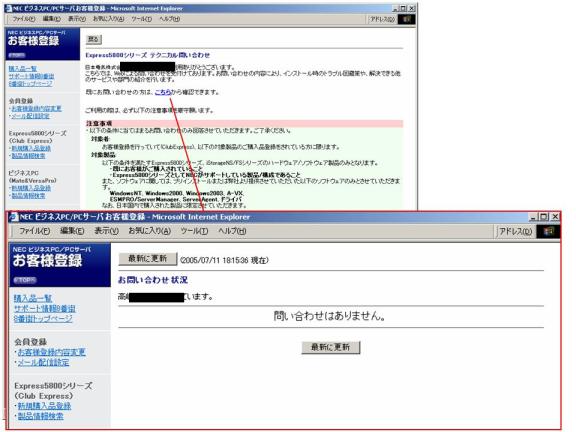
Task: Click アドレス(D) toolbar label in the front window
Action: tap(515, 231)
